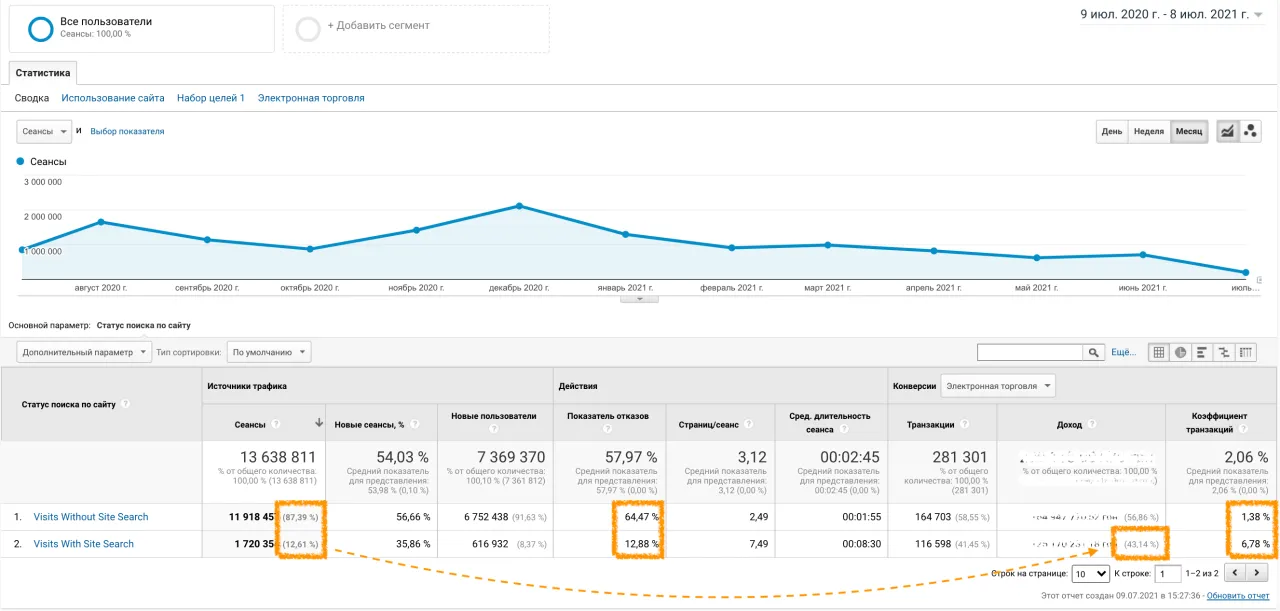1280x611 pixels.
Task: Select the performance bar view icon
Action: coord(1202,352)
